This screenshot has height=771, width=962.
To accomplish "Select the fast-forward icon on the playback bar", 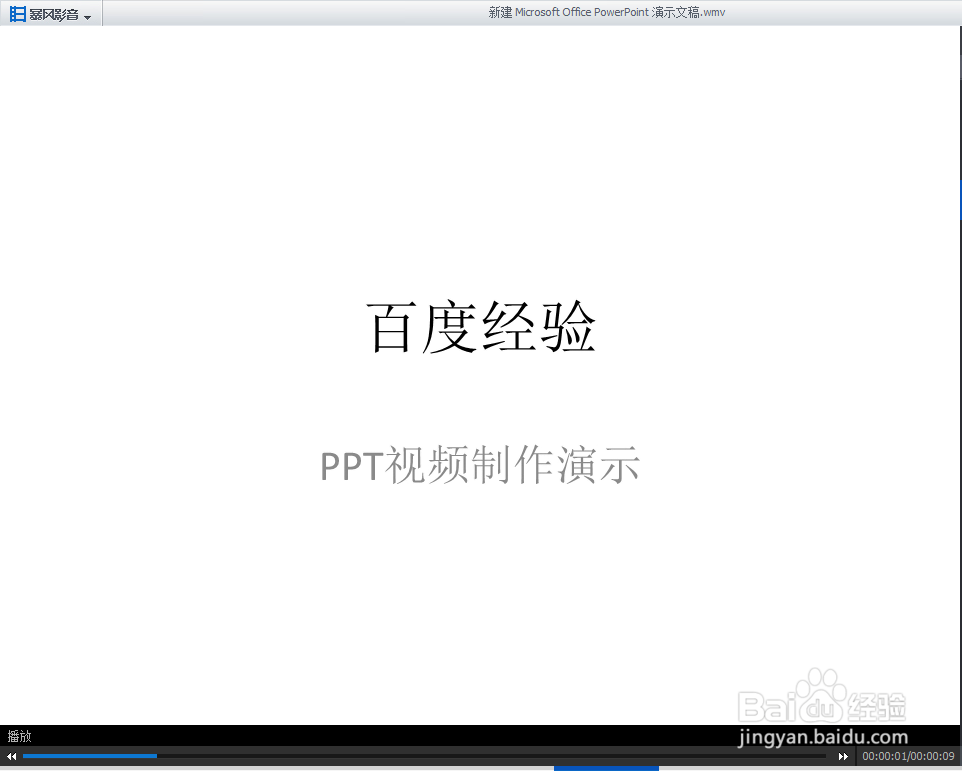I will click(843, 756).
